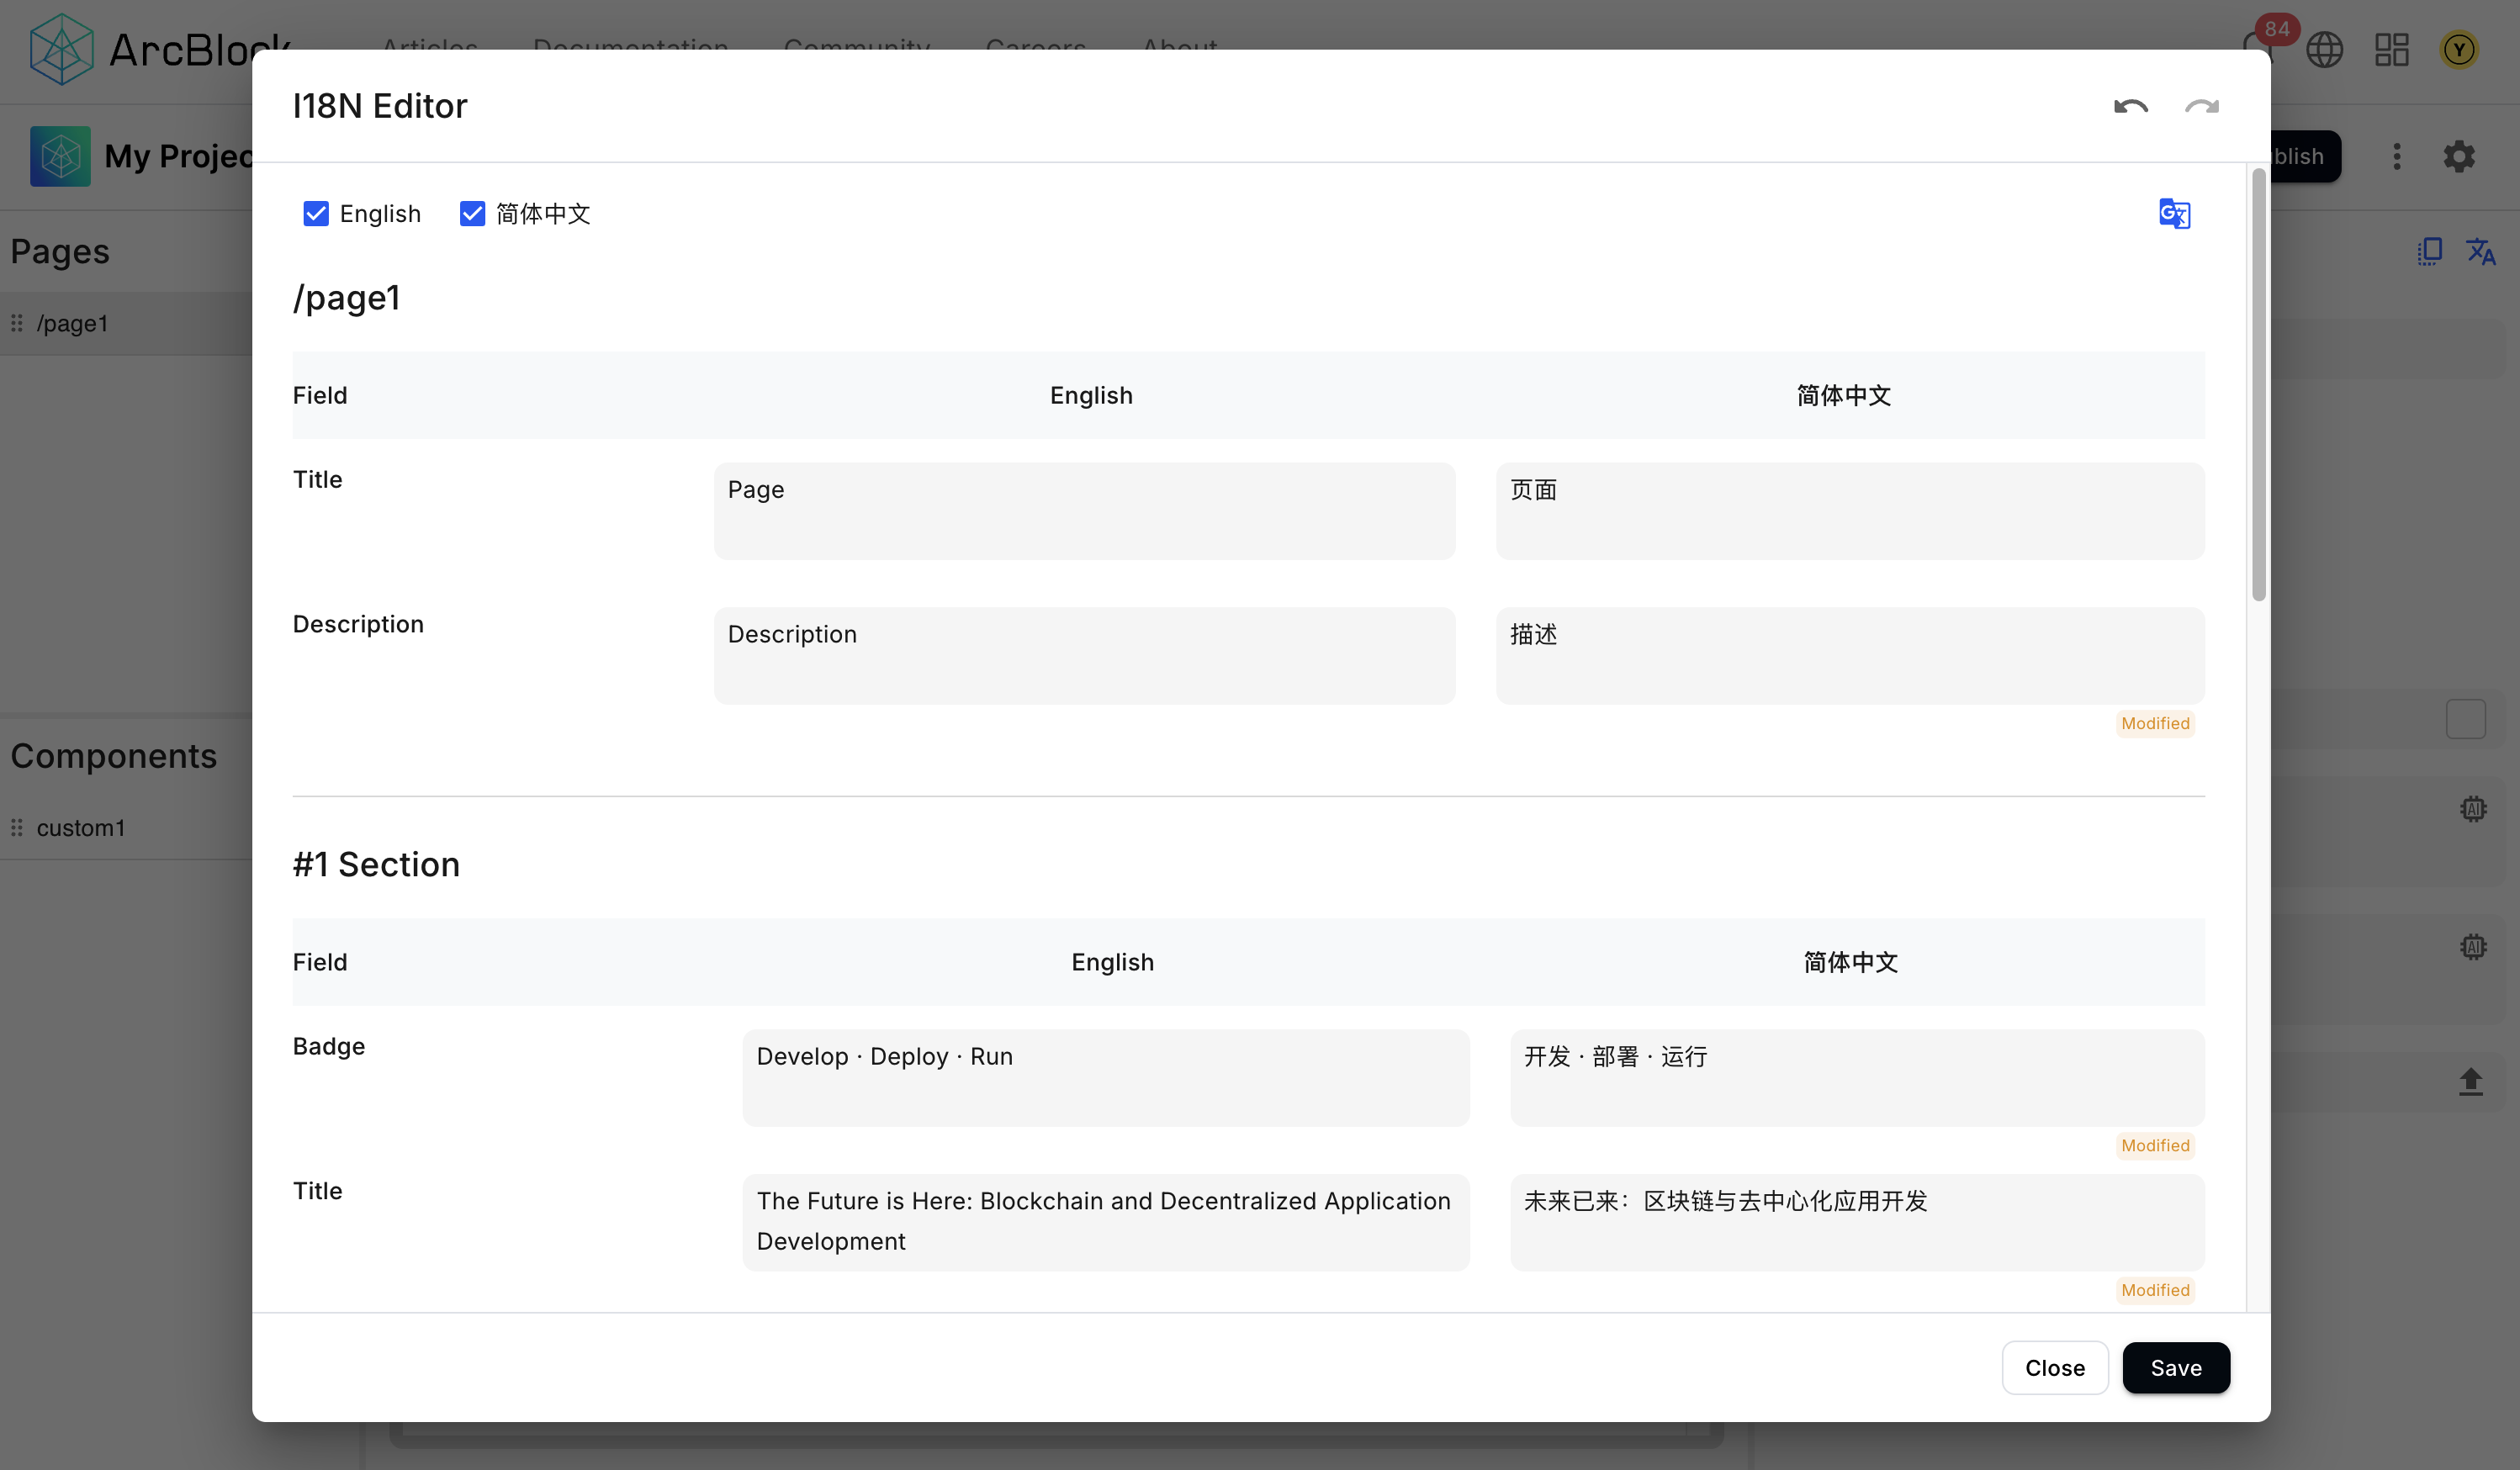Open the project settings gear
This screenshot has width=2520, height=1470.
pos(2459,156)
